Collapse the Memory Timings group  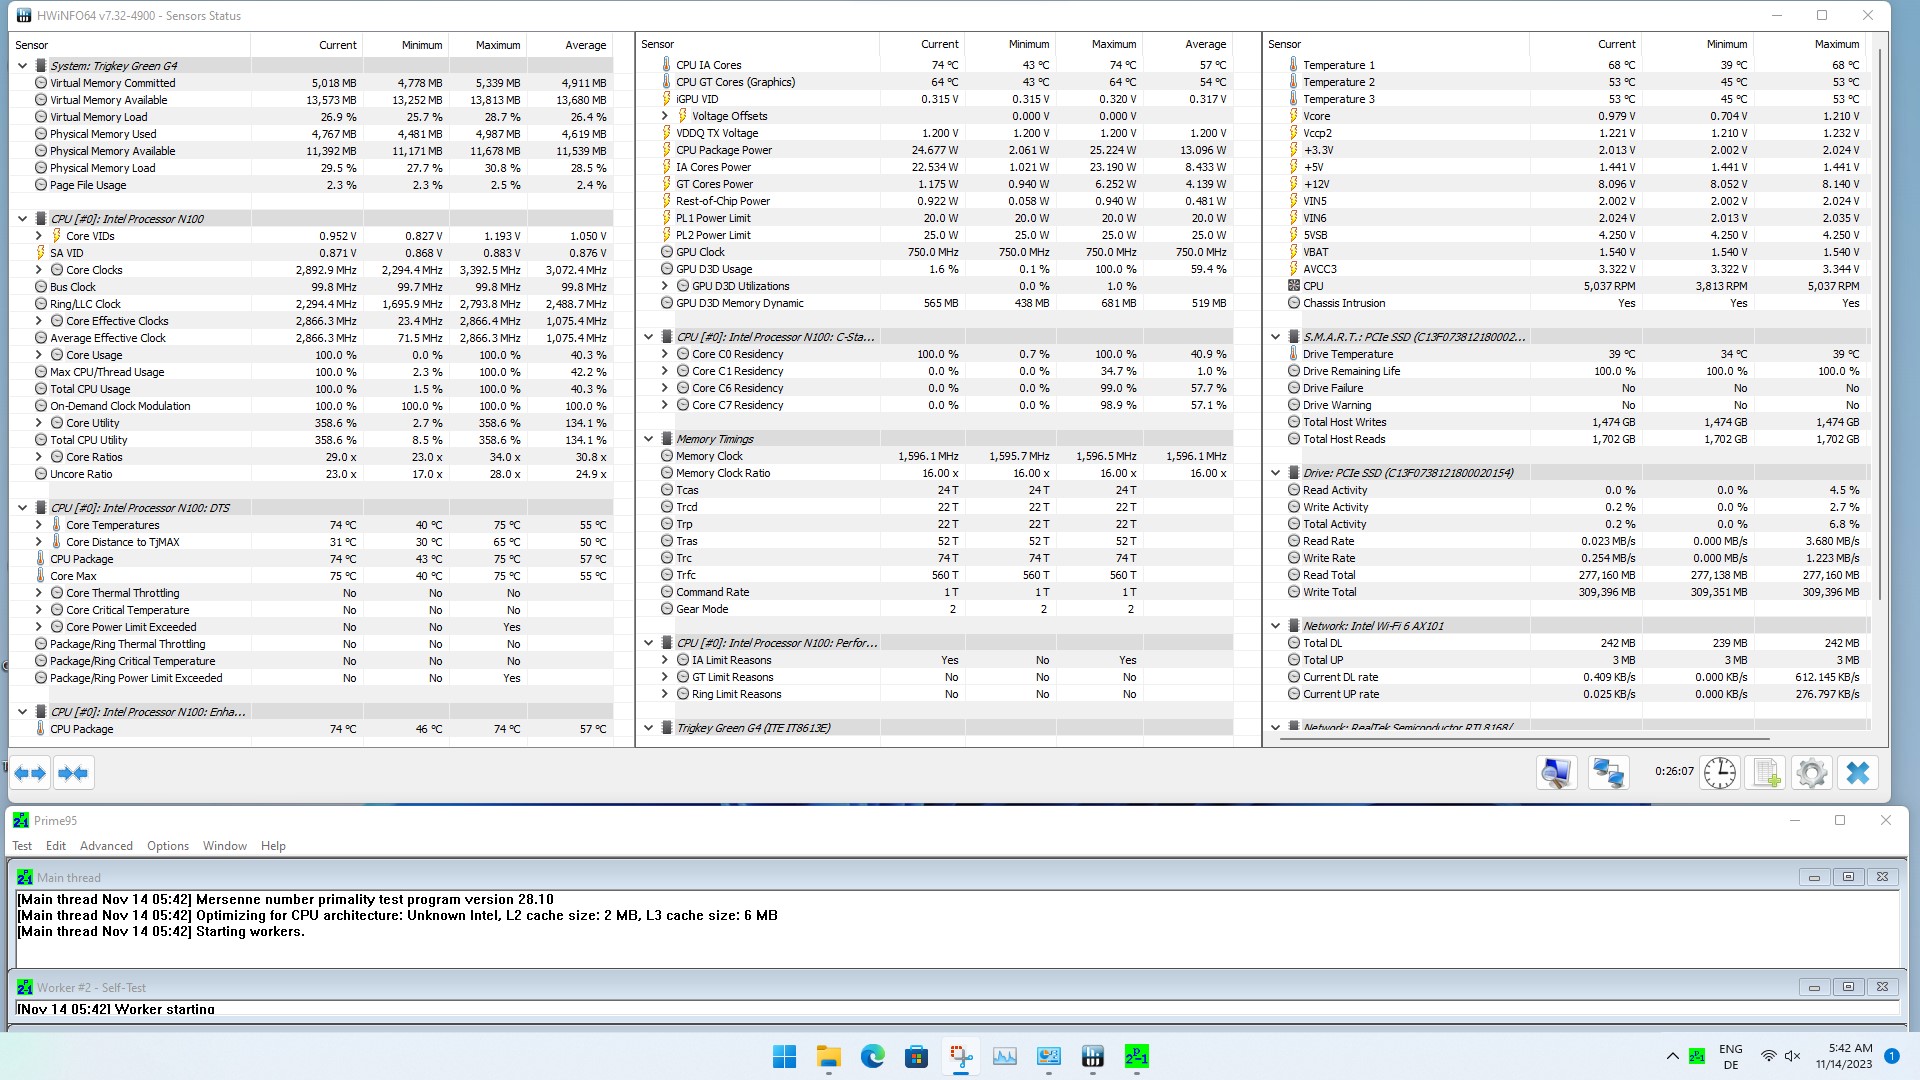click(648, 439)
